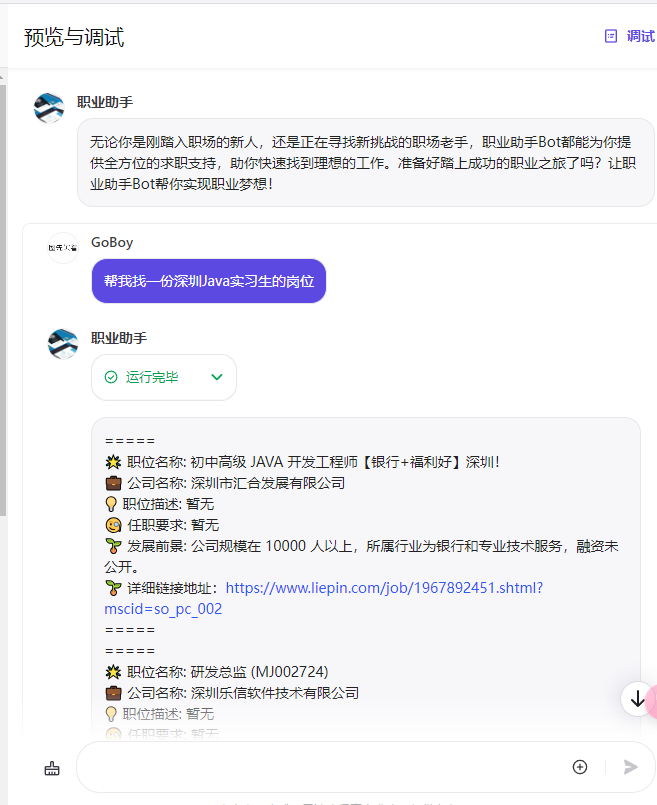Image resolution: width=657 pixels, height=805 pixels.
Task: Click the scroll-to-bottom arrow button
Action: (x=637, y=699)
